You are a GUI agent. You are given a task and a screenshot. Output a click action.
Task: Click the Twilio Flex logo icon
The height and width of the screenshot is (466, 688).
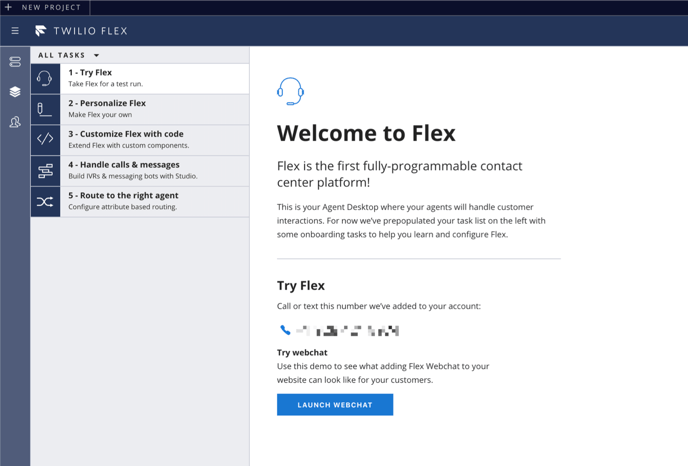pyautogui.click(x=41, y=31)
